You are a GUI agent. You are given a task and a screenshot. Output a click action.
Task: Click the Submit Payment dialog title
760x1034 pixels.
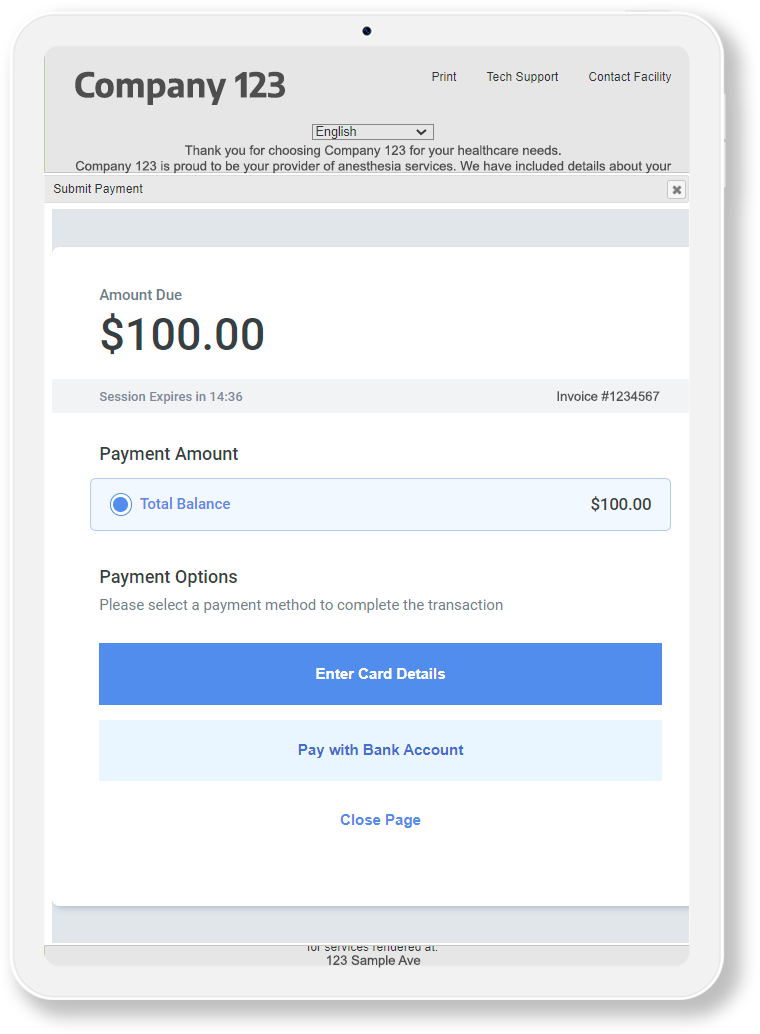pos(98,189)
